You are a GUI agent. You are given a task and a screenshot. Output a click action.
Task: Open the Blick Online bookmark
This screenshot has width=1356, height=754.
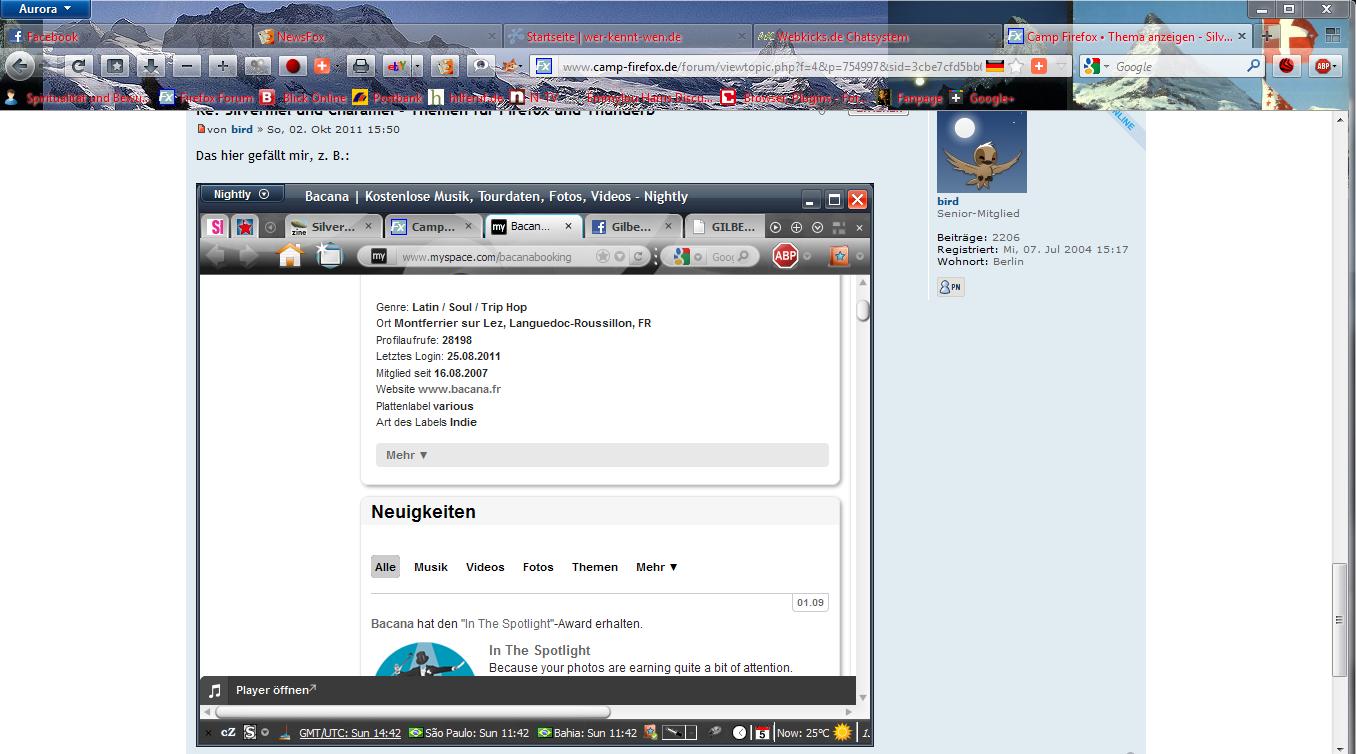(x=303, y=98)
